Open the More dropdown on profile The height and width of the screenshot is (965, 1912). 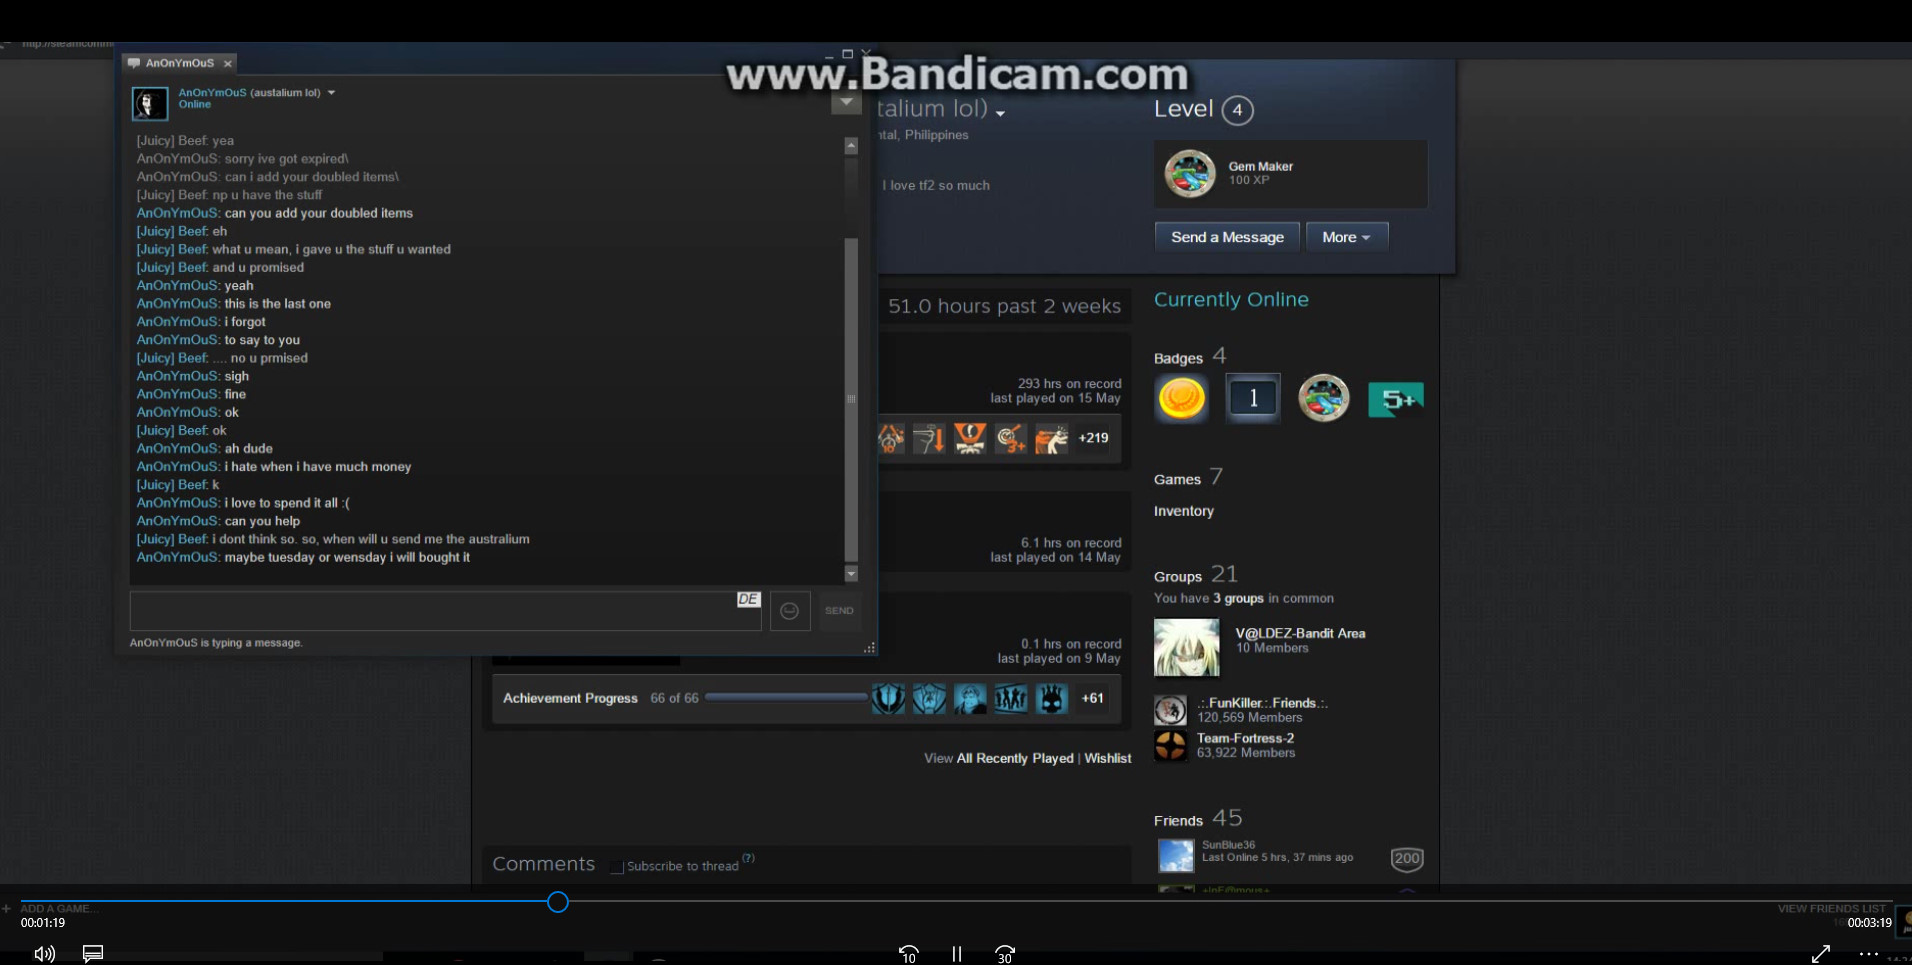(1346, 237)
